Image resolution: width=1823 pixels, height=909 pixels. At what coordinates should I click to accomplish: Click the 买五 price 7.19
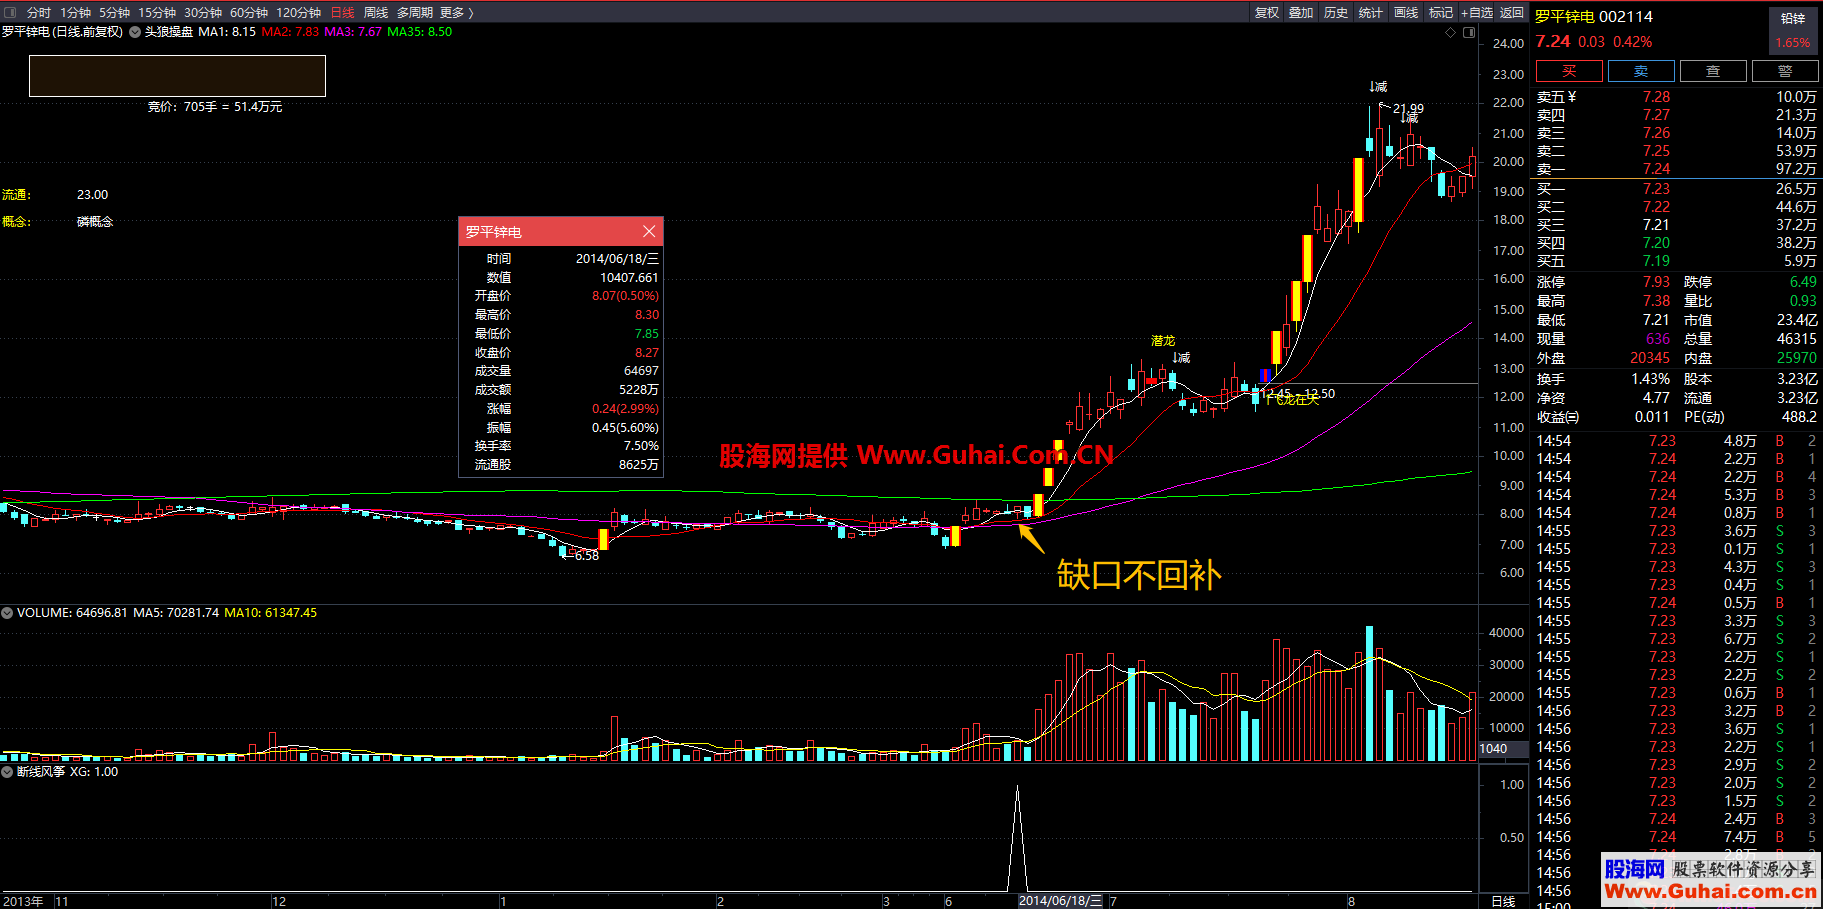click(x=1656, y=261)
